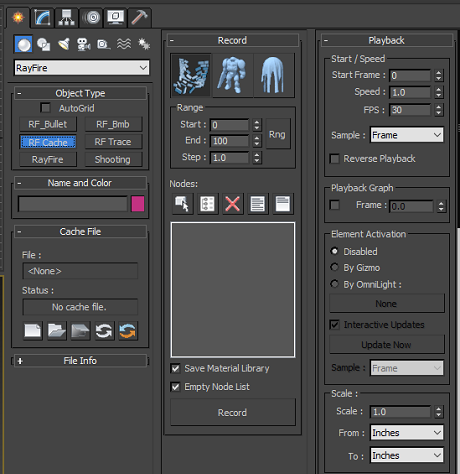460x474 pixels.
Task: Select the cloth record mode thumbnail
Action: pyautogui.click(x=274, y=75)
